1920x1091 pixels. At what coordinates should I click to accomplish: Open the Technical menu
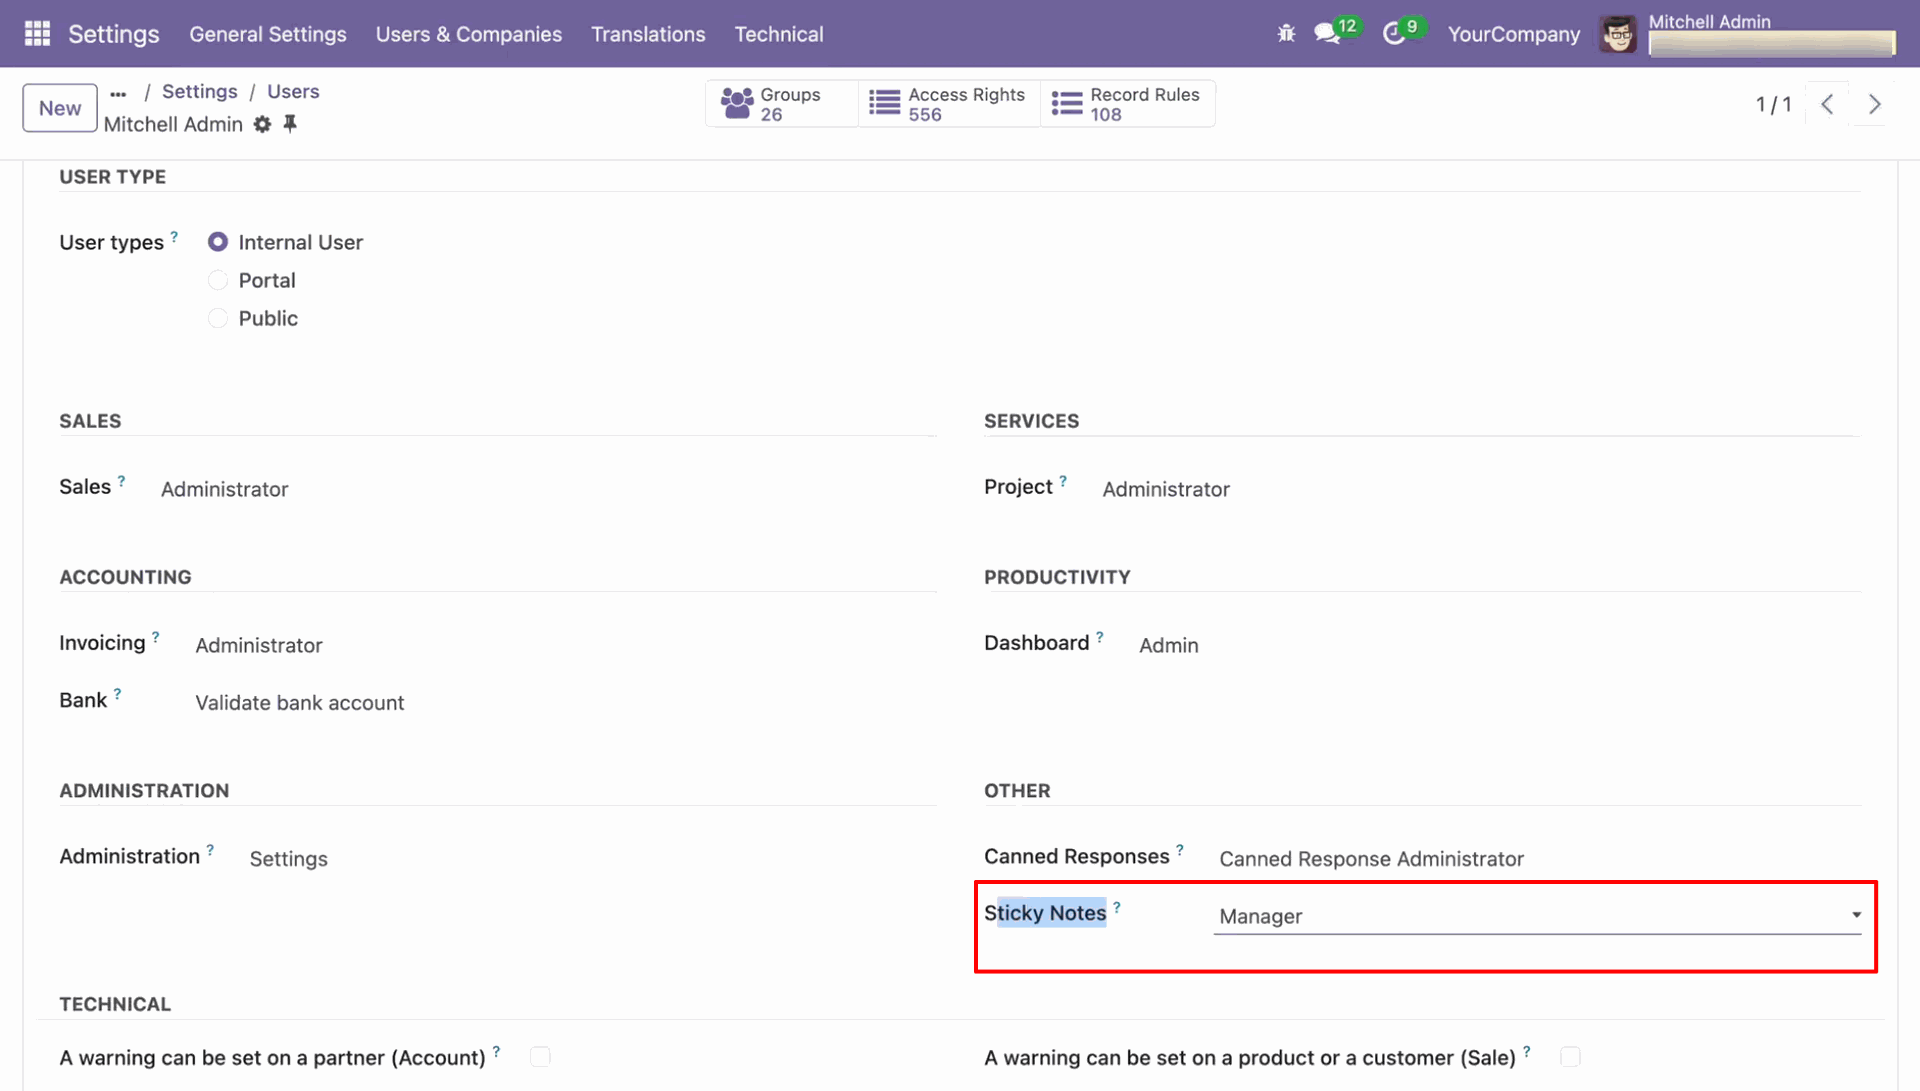click(x=778, y=34)
